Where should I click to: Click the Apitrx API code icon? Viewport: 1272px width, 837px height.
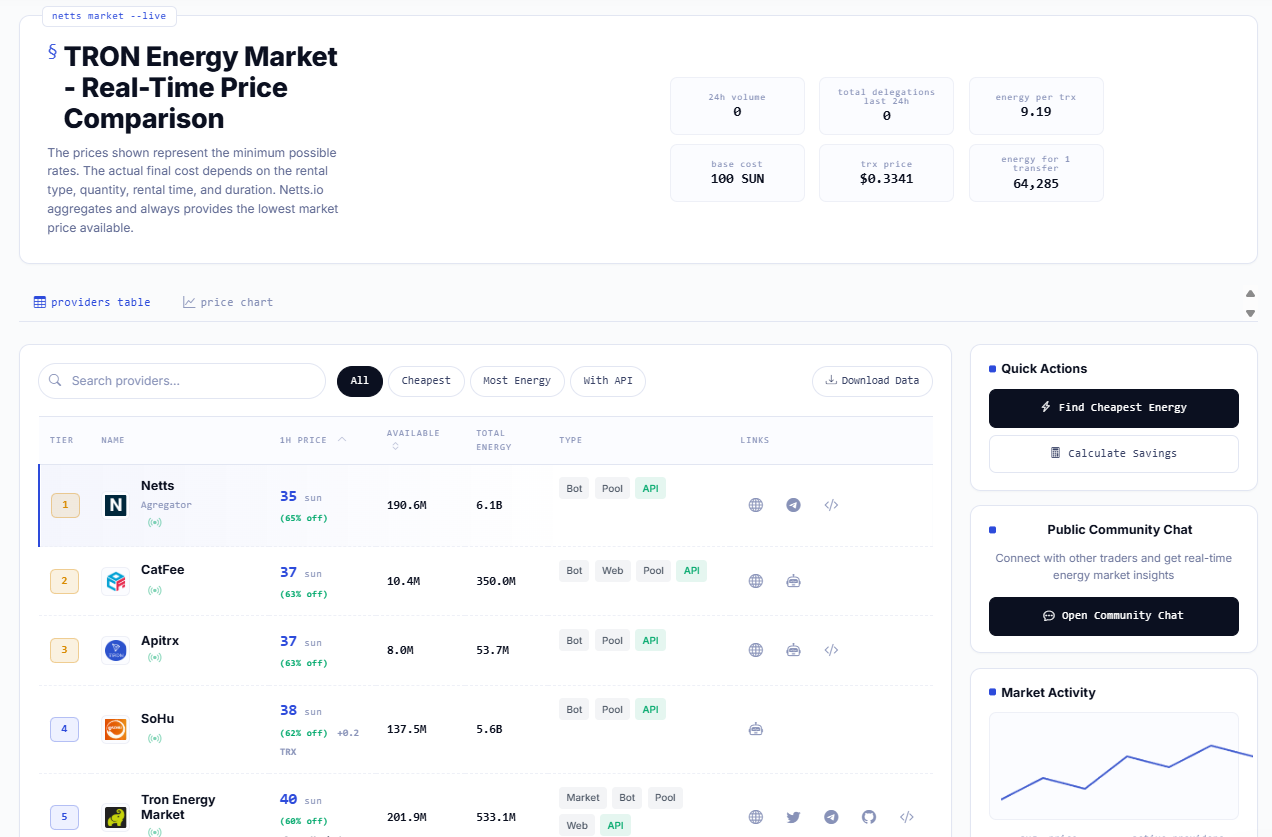pyautogui.click(x=831, y=650)
